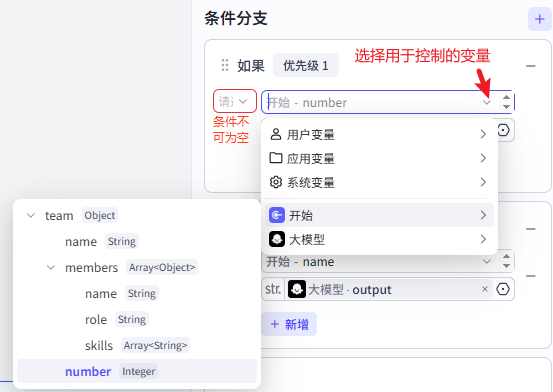Click the 新增 add condition button
This screenshot has width=553, height=392.
[x=289, y=324]
